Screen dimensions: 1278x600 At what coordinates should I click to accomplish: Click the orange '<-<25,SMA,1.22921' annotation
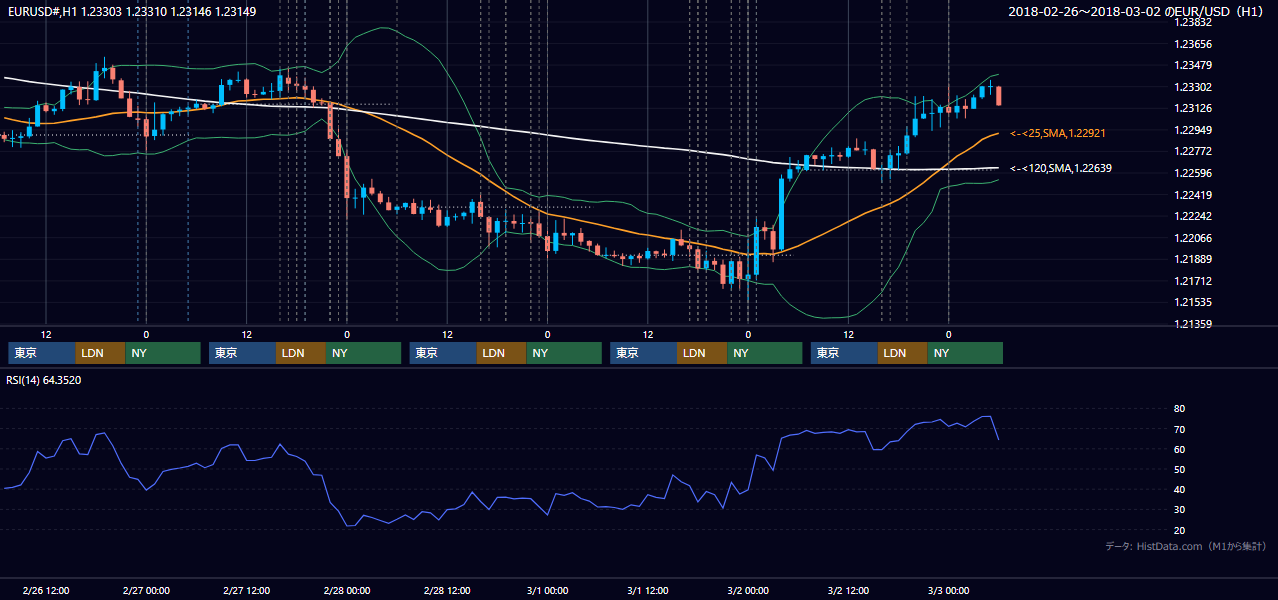click(1057, 133)
